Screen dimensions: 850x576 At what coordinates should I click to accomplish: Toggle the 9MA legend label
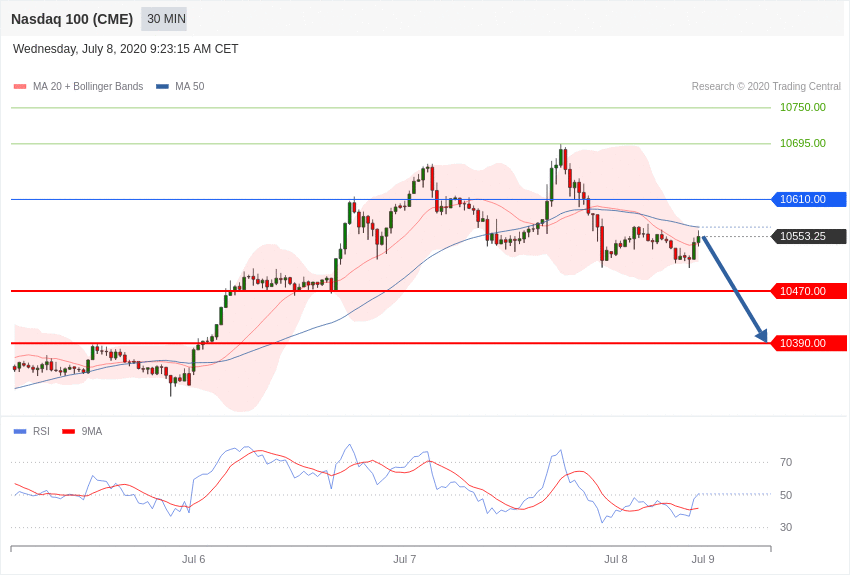tap(92, 432)
